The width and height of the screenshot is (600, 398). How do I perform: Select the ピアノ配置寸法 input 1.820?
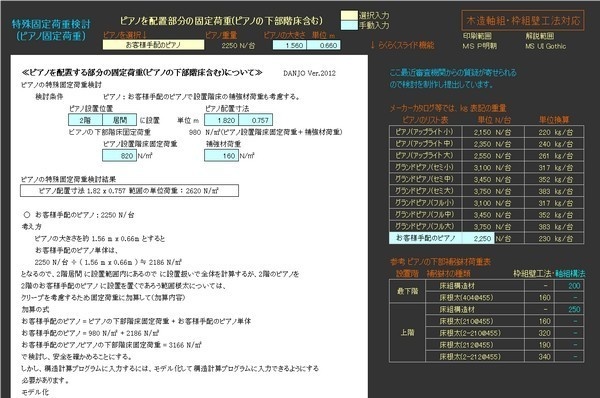[222, 120]
